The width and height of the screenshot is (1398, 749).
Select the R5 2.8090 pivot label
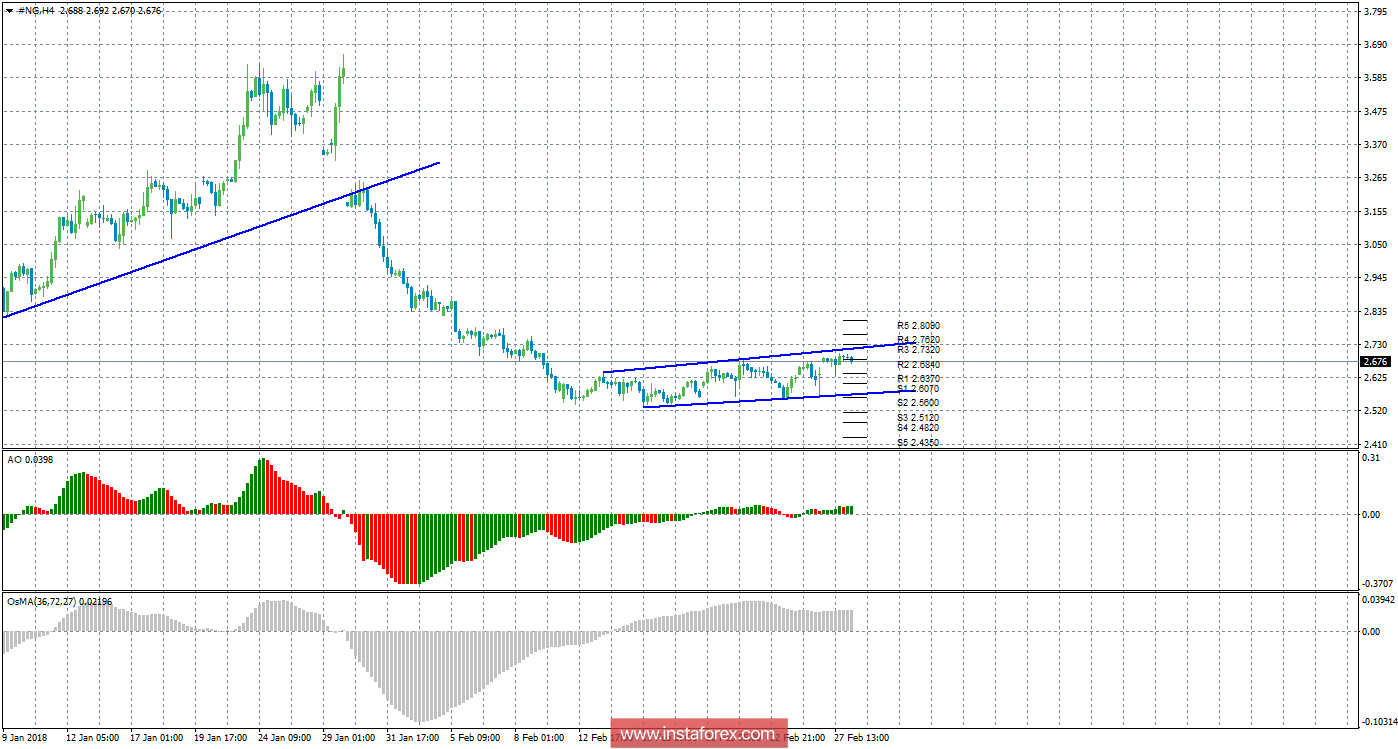pyautogui.click(x=917, y=326)
